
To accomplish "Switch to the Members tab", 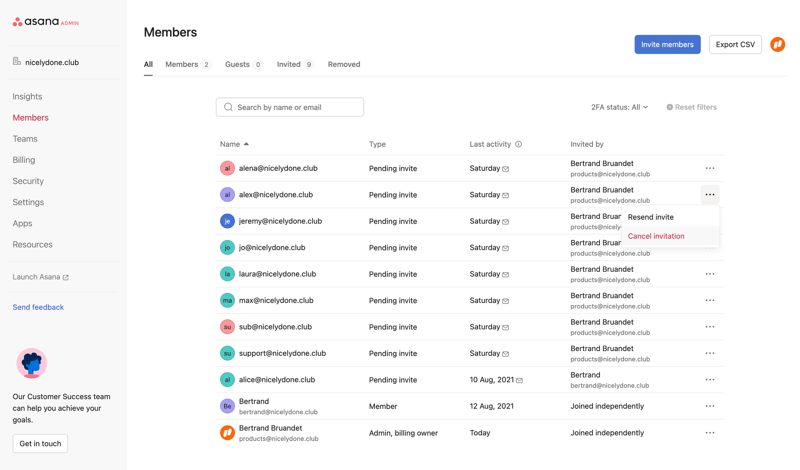I will (187, 64).
